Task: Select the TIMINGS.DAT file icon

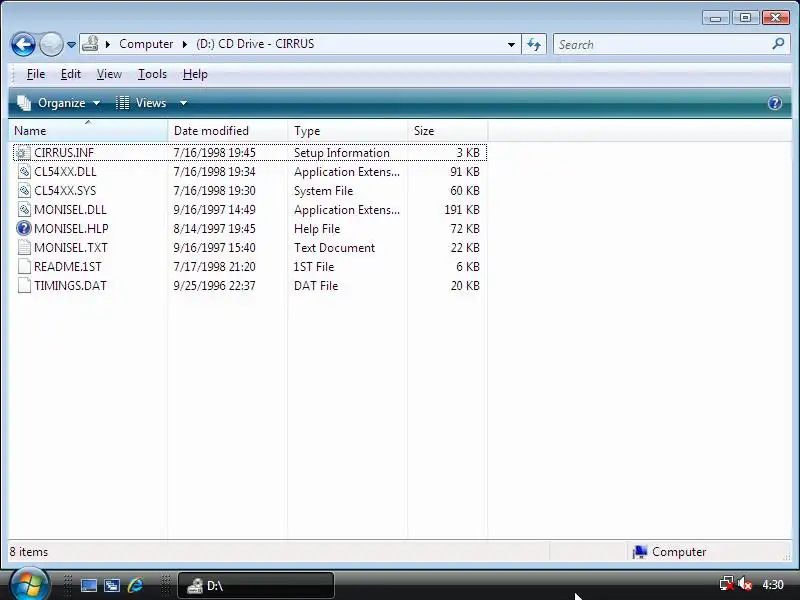Action: tap(24, 285)
